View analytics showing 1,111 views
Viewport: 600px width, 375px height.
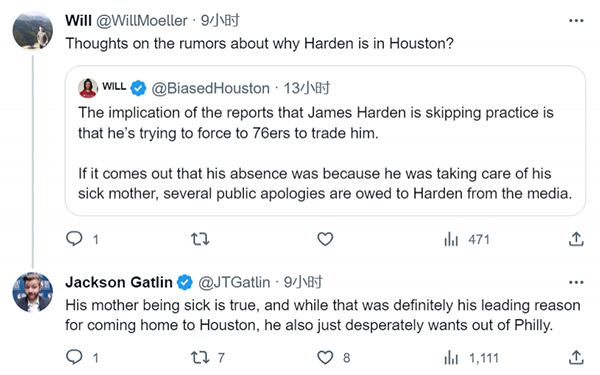pos(471,358)
